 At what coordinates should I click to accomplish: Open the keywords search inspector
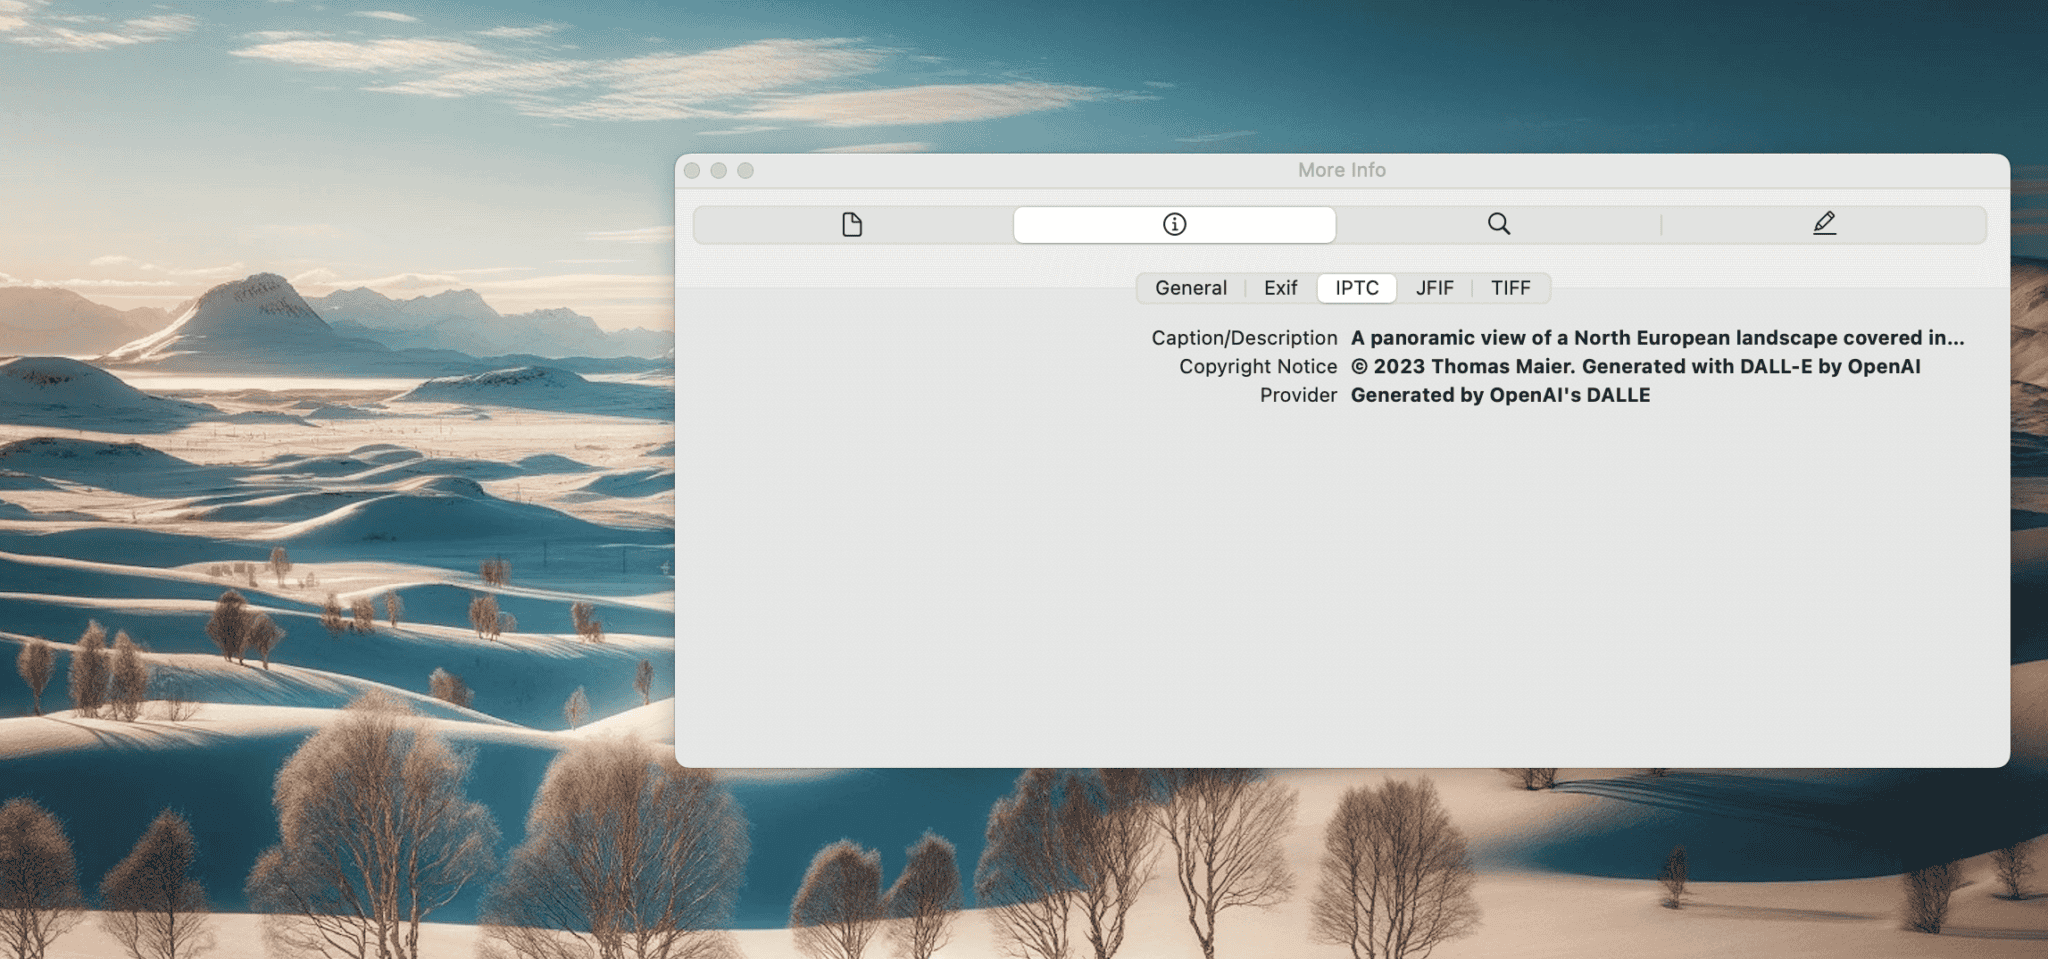[x=1499, y=224]
